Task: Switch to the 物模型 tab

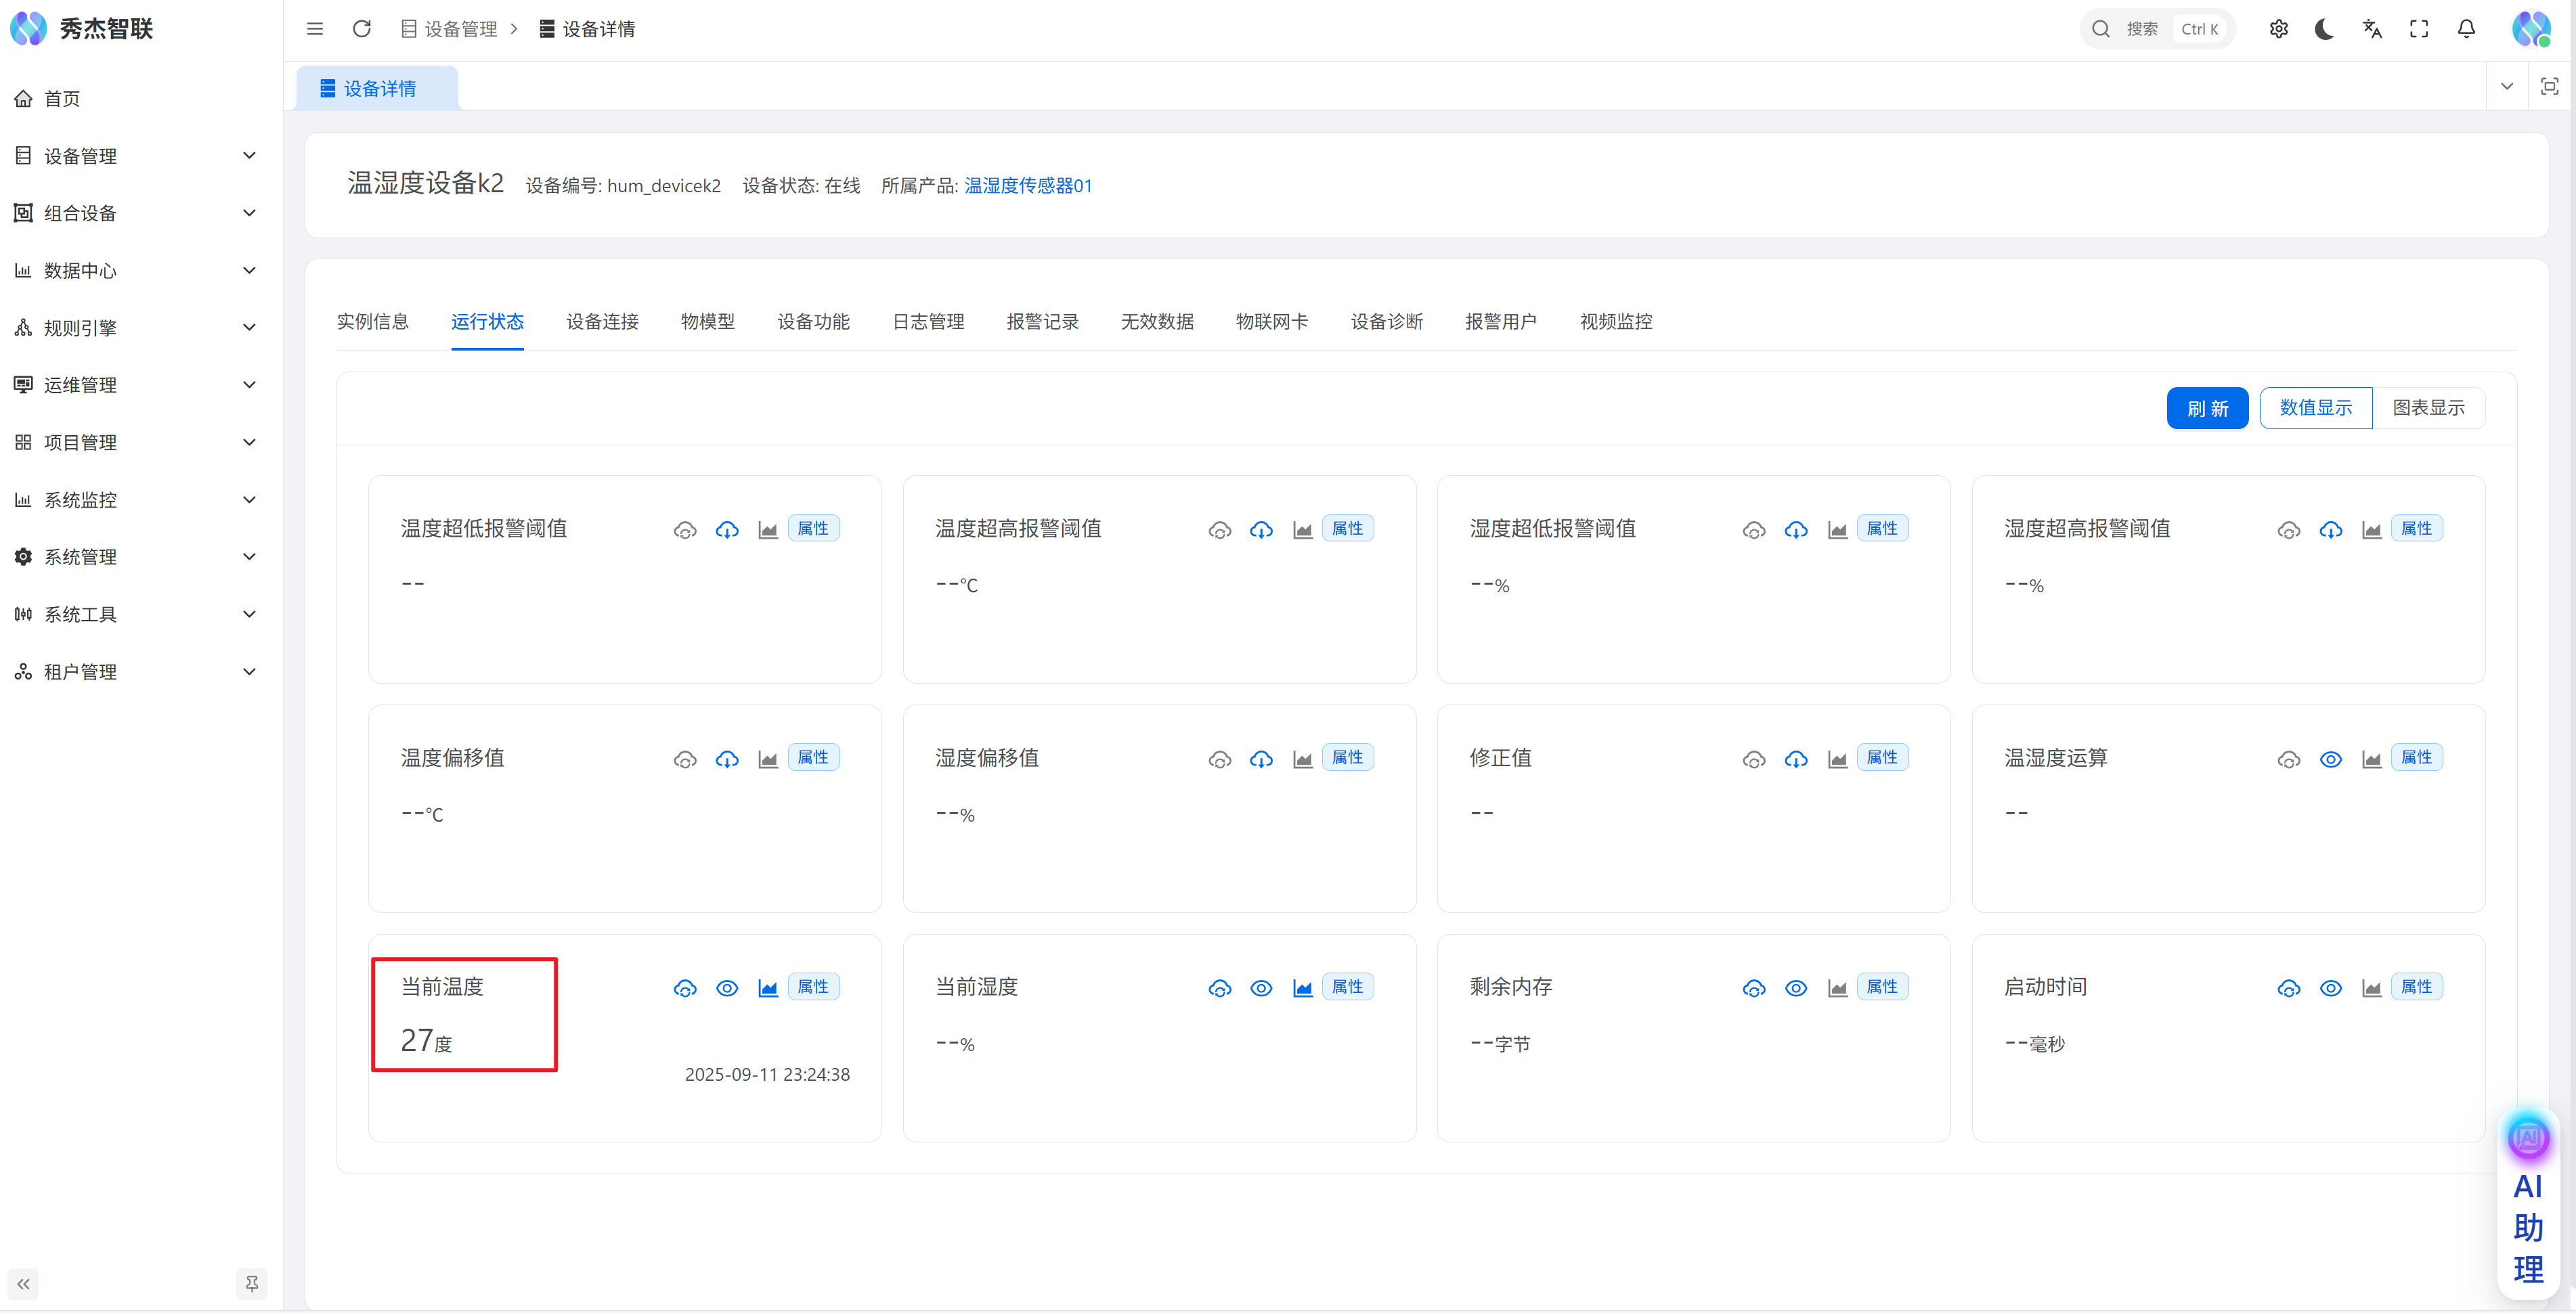Action: (707, 322)
